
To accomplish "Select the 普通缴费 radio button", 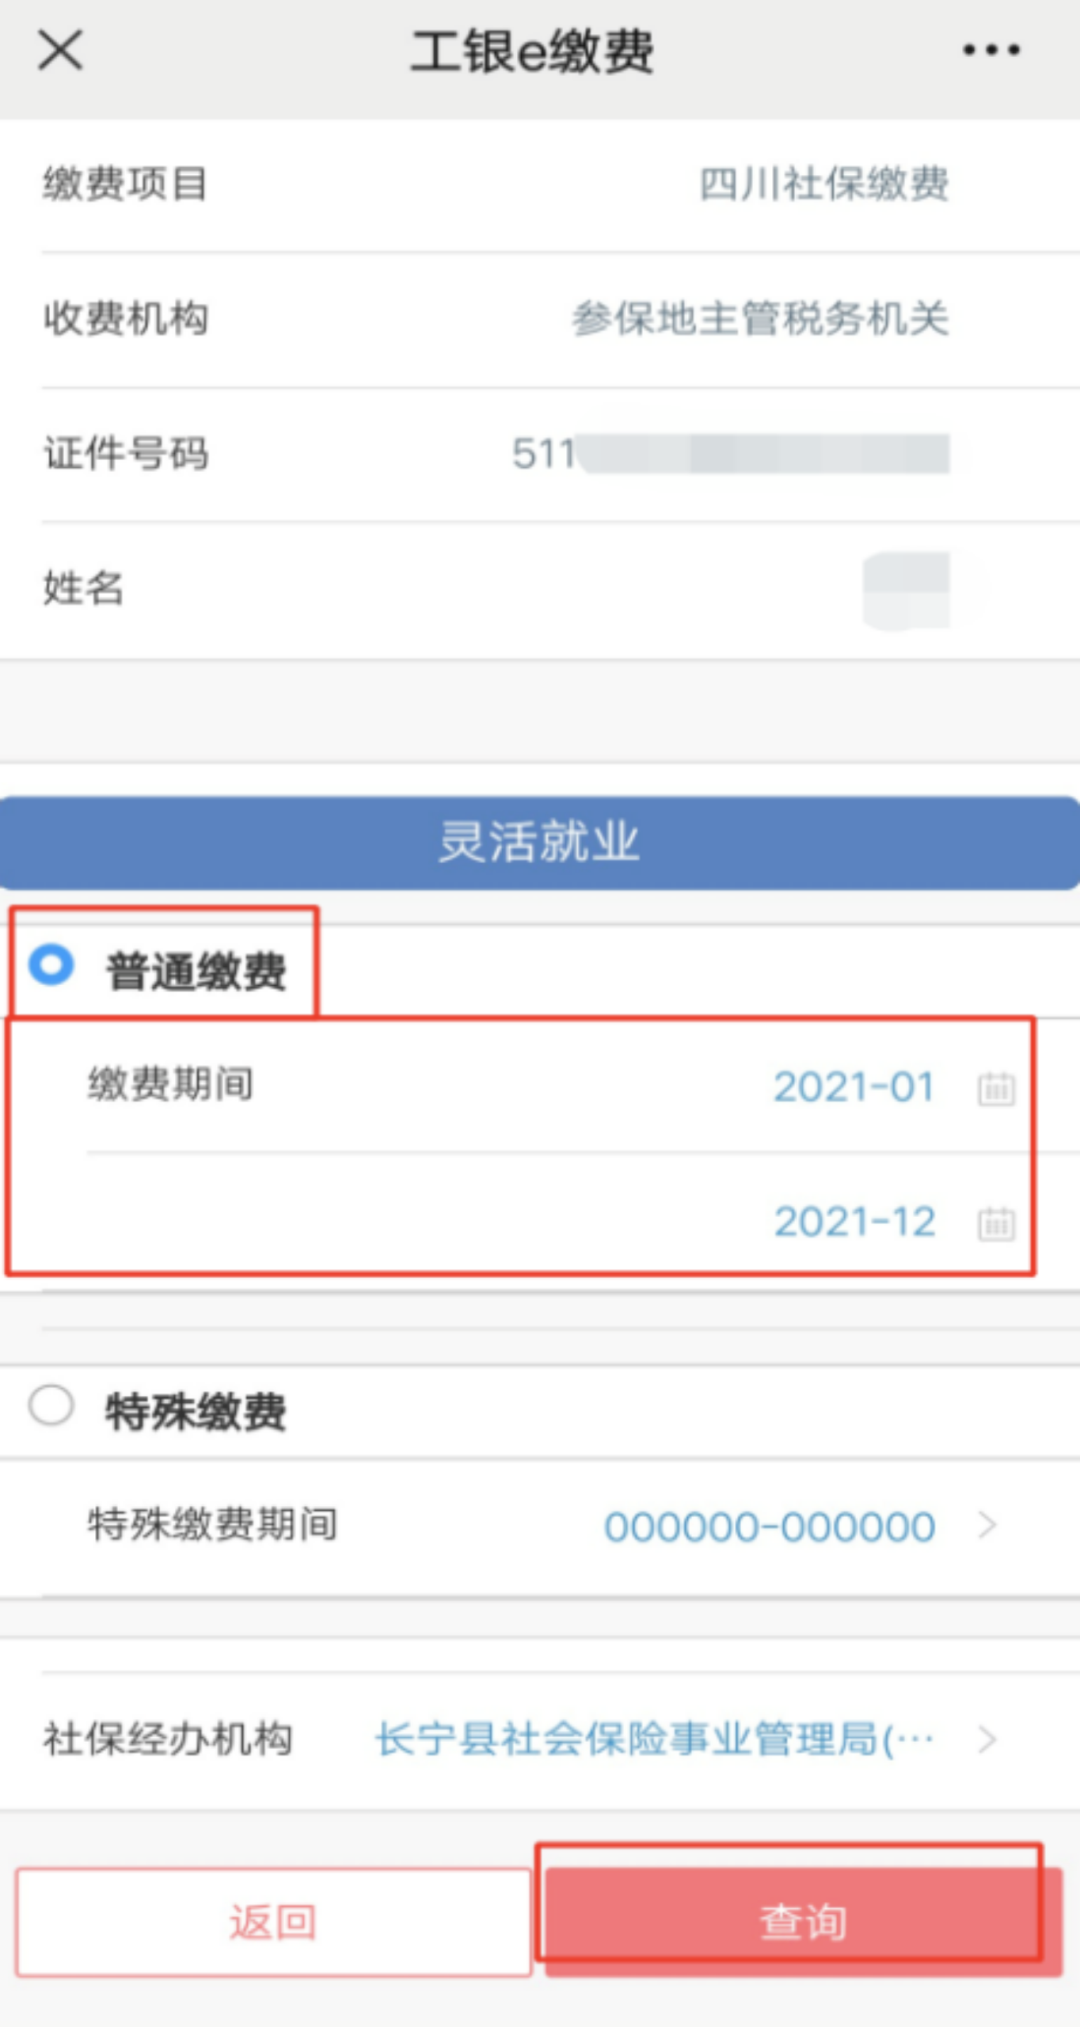I will point(51,965).
